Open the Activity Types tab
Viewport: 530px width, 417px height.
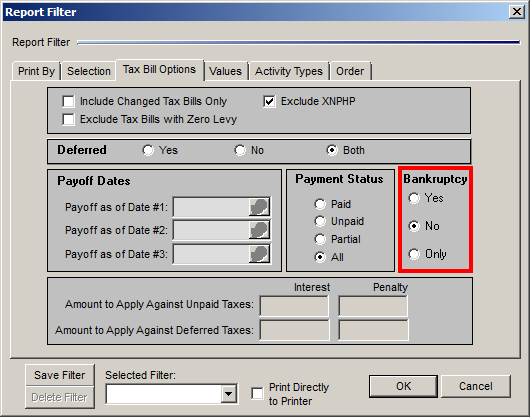point(289,71)
